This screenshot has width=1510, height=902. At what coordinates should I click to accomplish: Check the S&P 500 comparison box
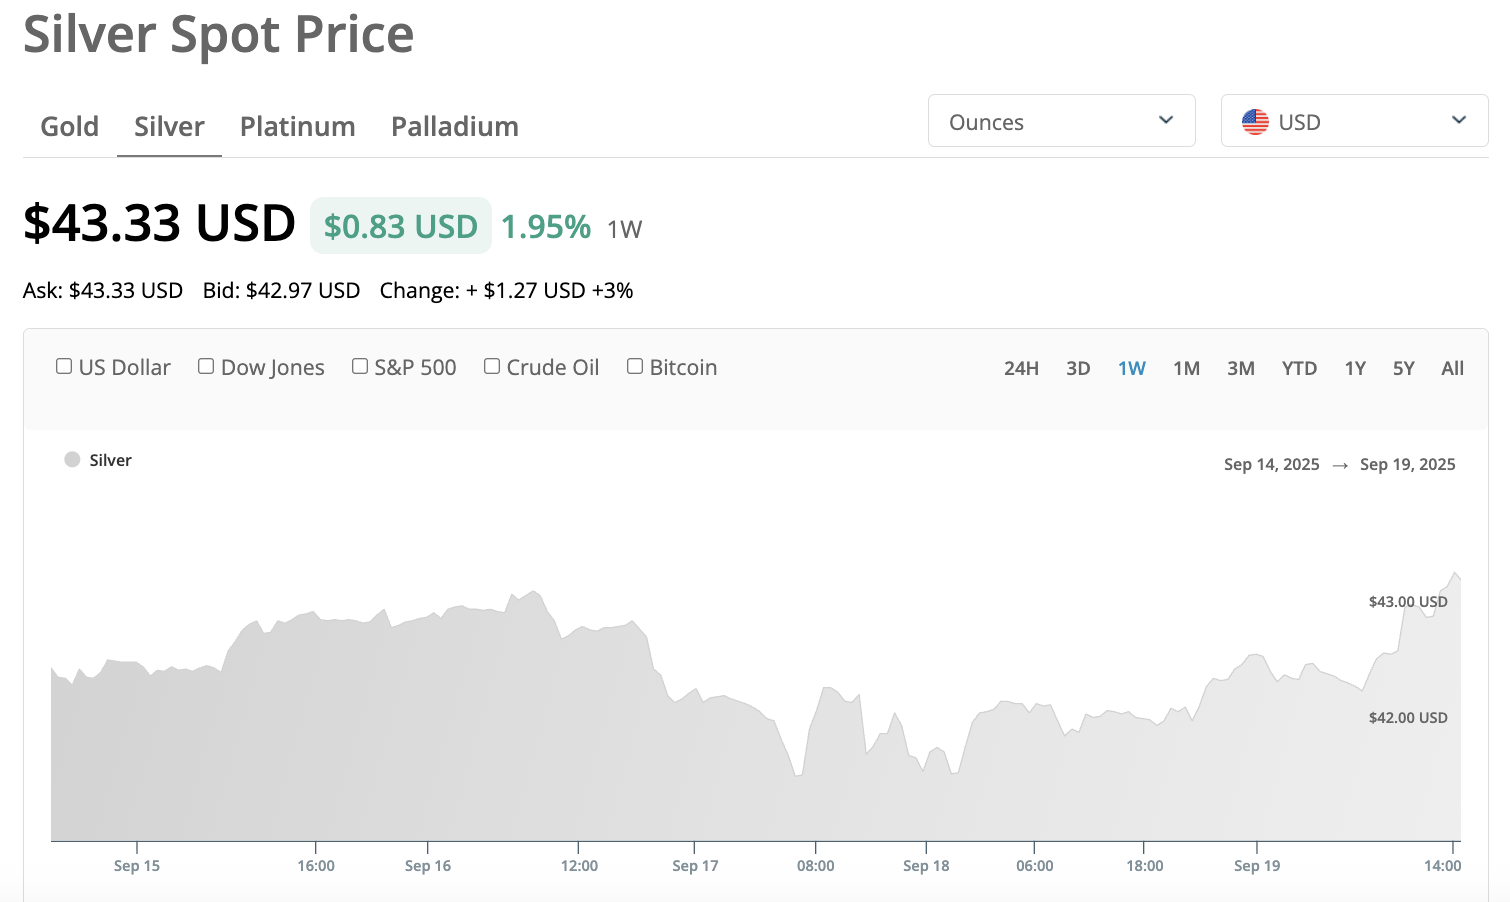click(360, 367)
